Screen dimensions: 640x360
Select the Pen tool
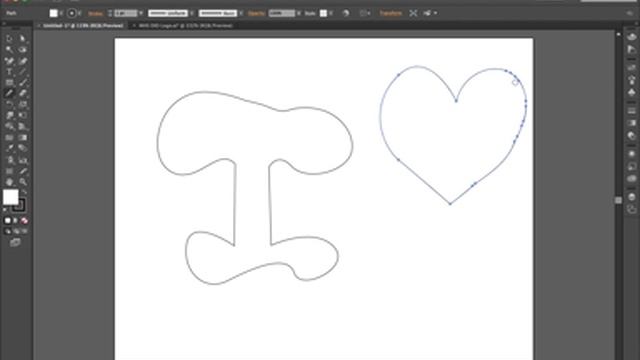click(x=9, y=61)
